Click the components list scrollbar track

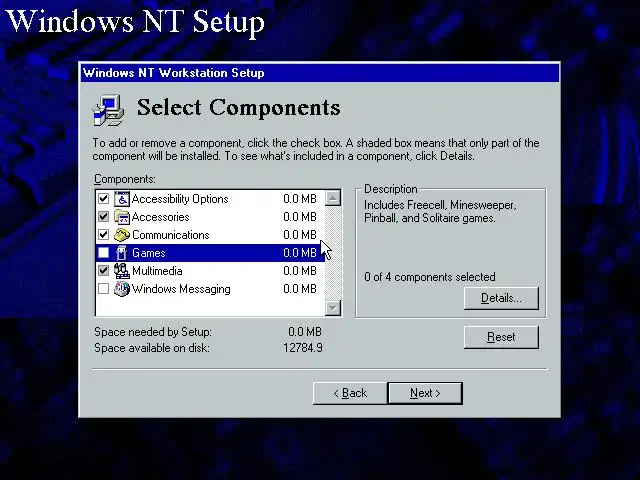pos(333,253)
